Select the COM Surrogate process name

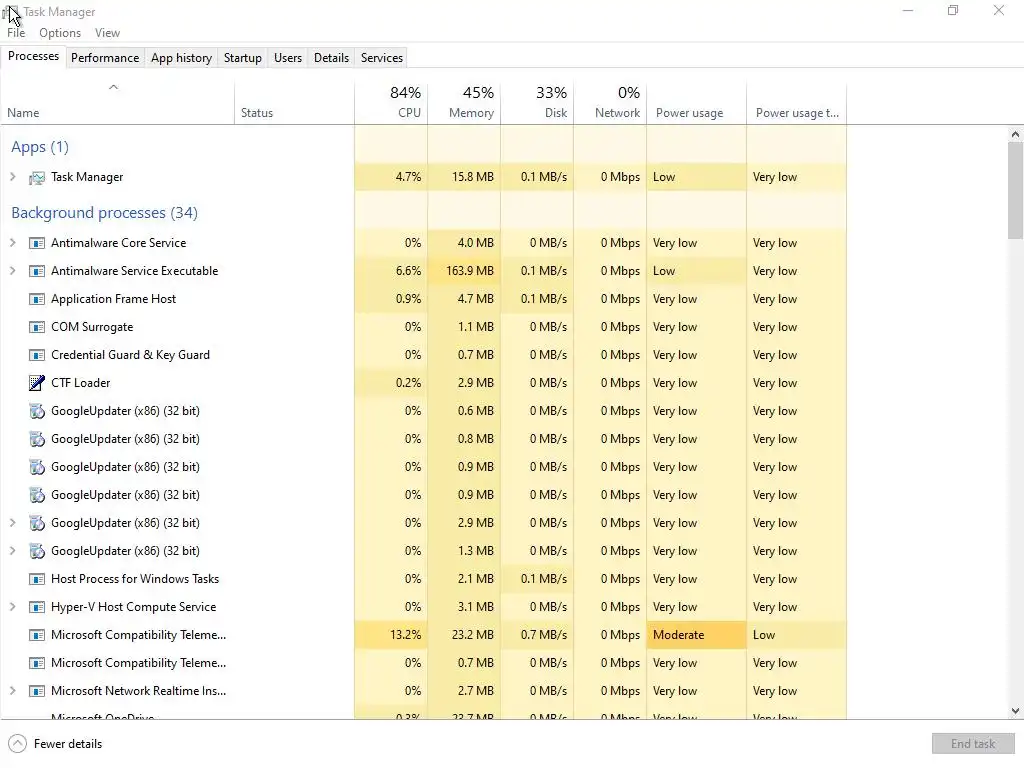tap(92, 327)
